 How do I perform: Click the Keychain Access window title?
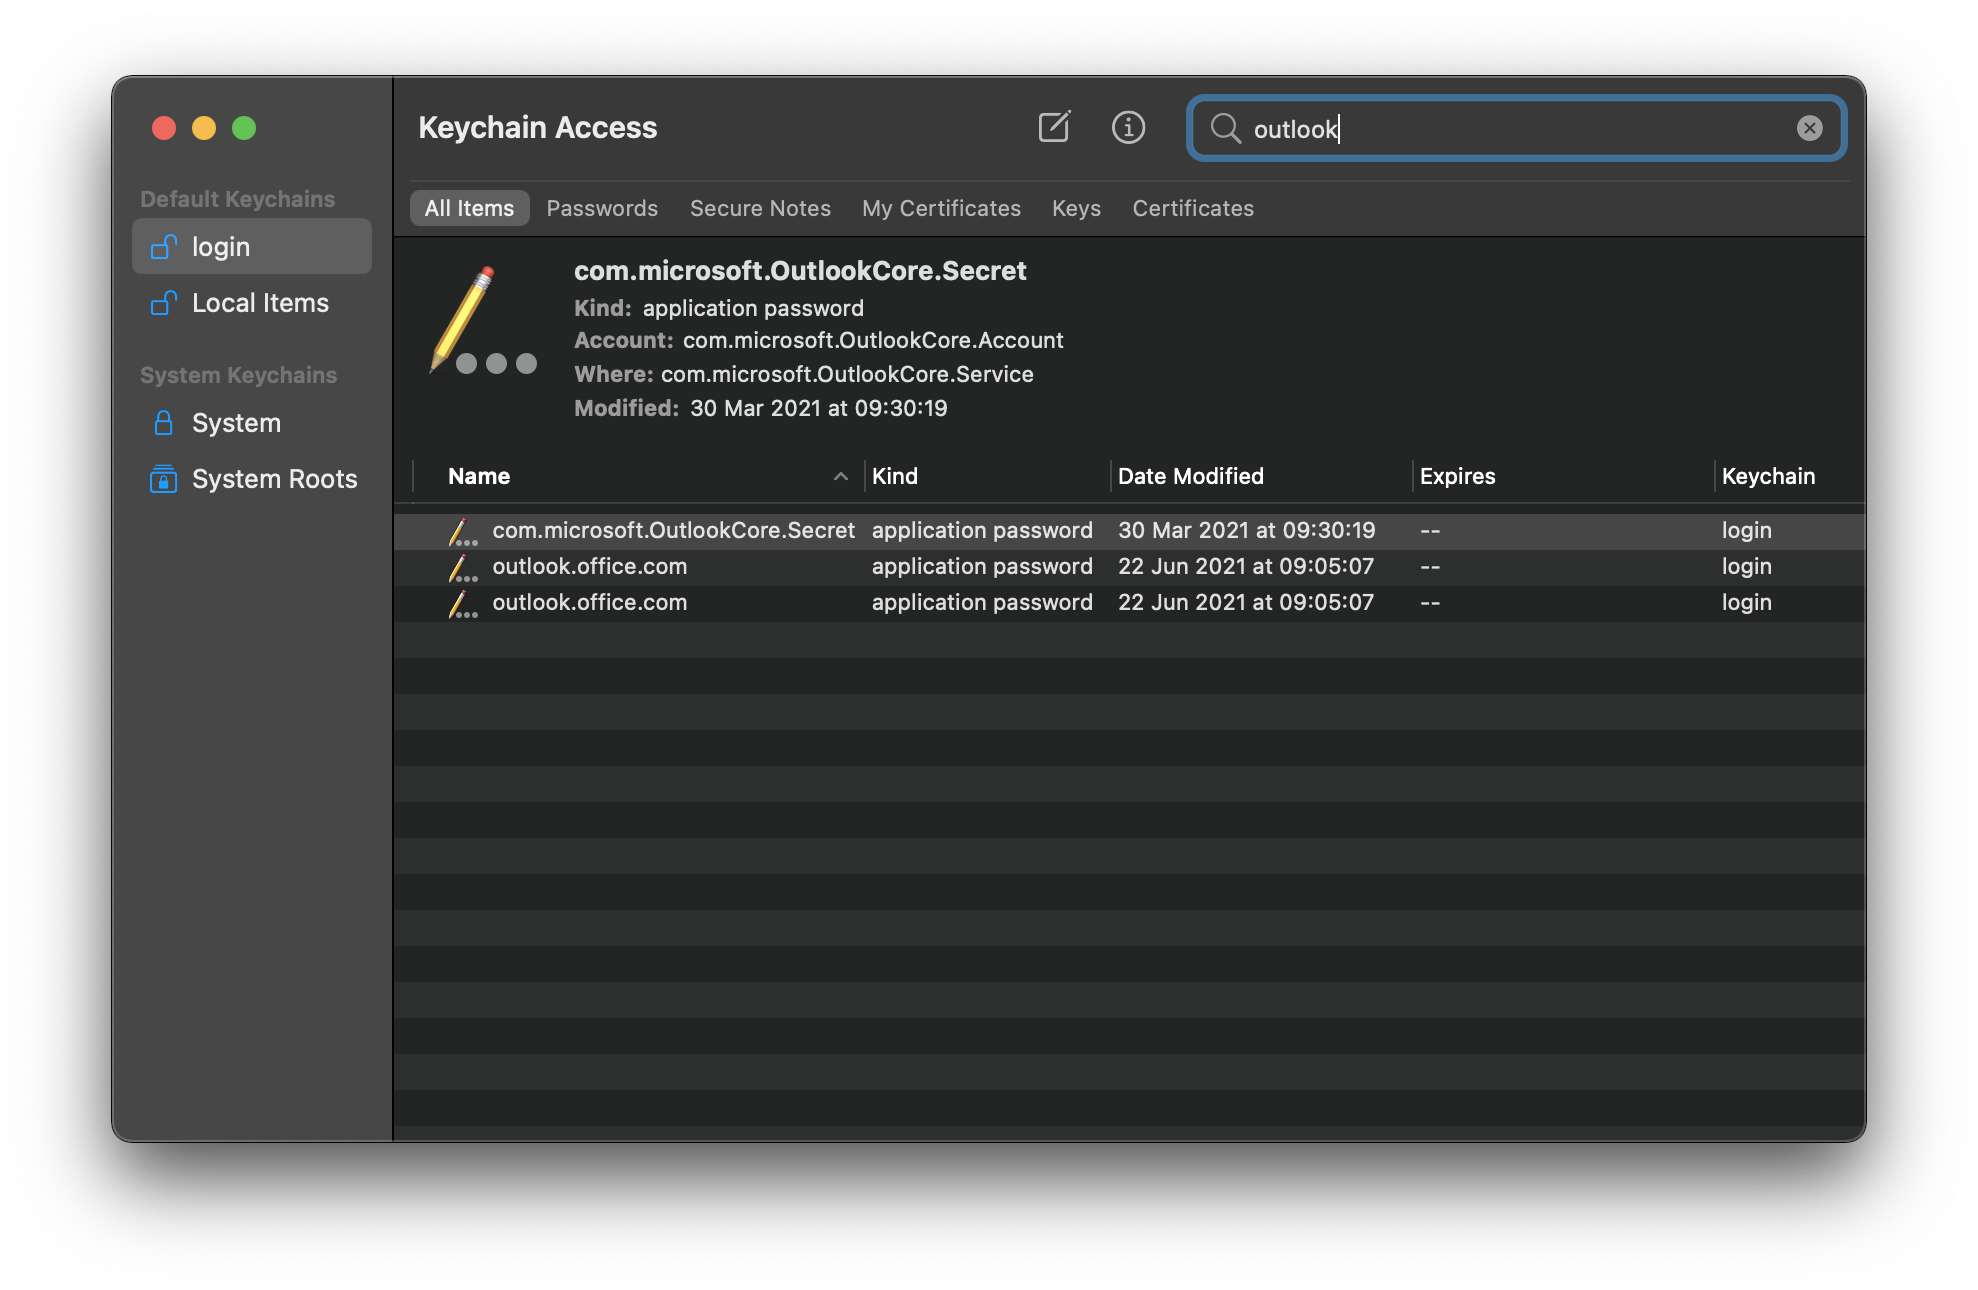click(537, 127)
